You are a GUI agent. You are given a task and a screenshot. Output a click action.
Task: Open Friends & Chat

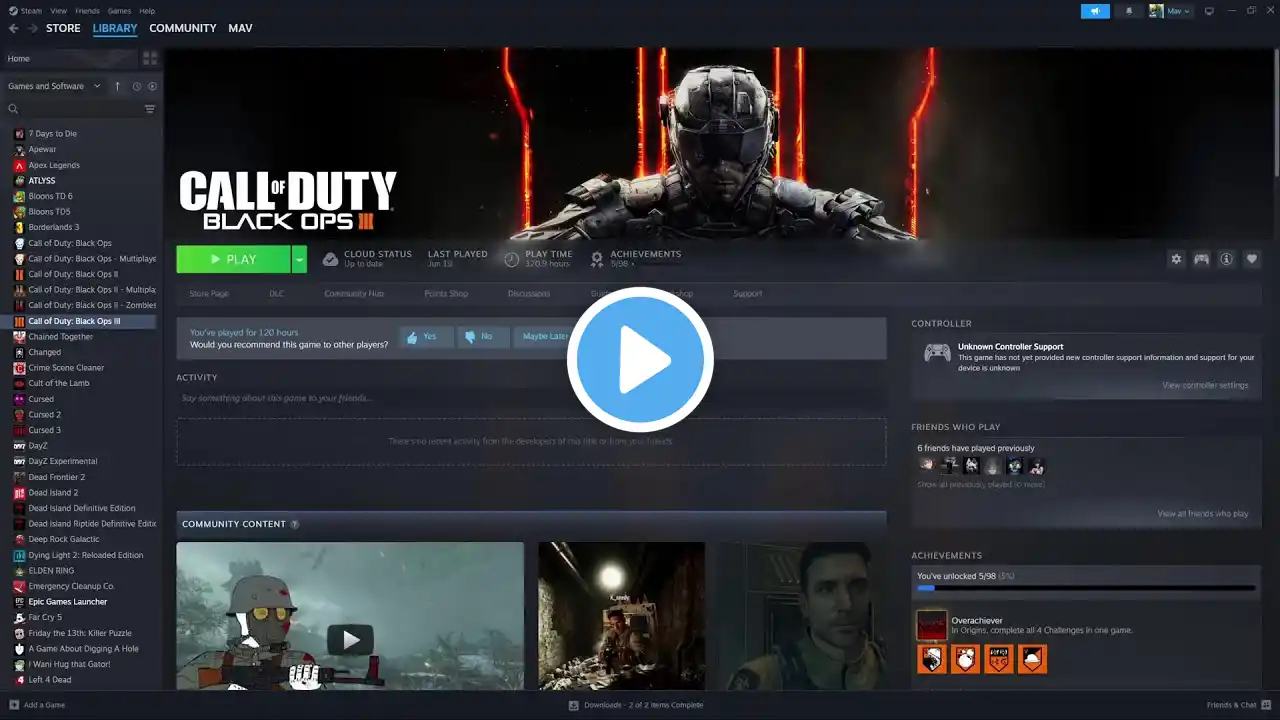click(1237, 705)
